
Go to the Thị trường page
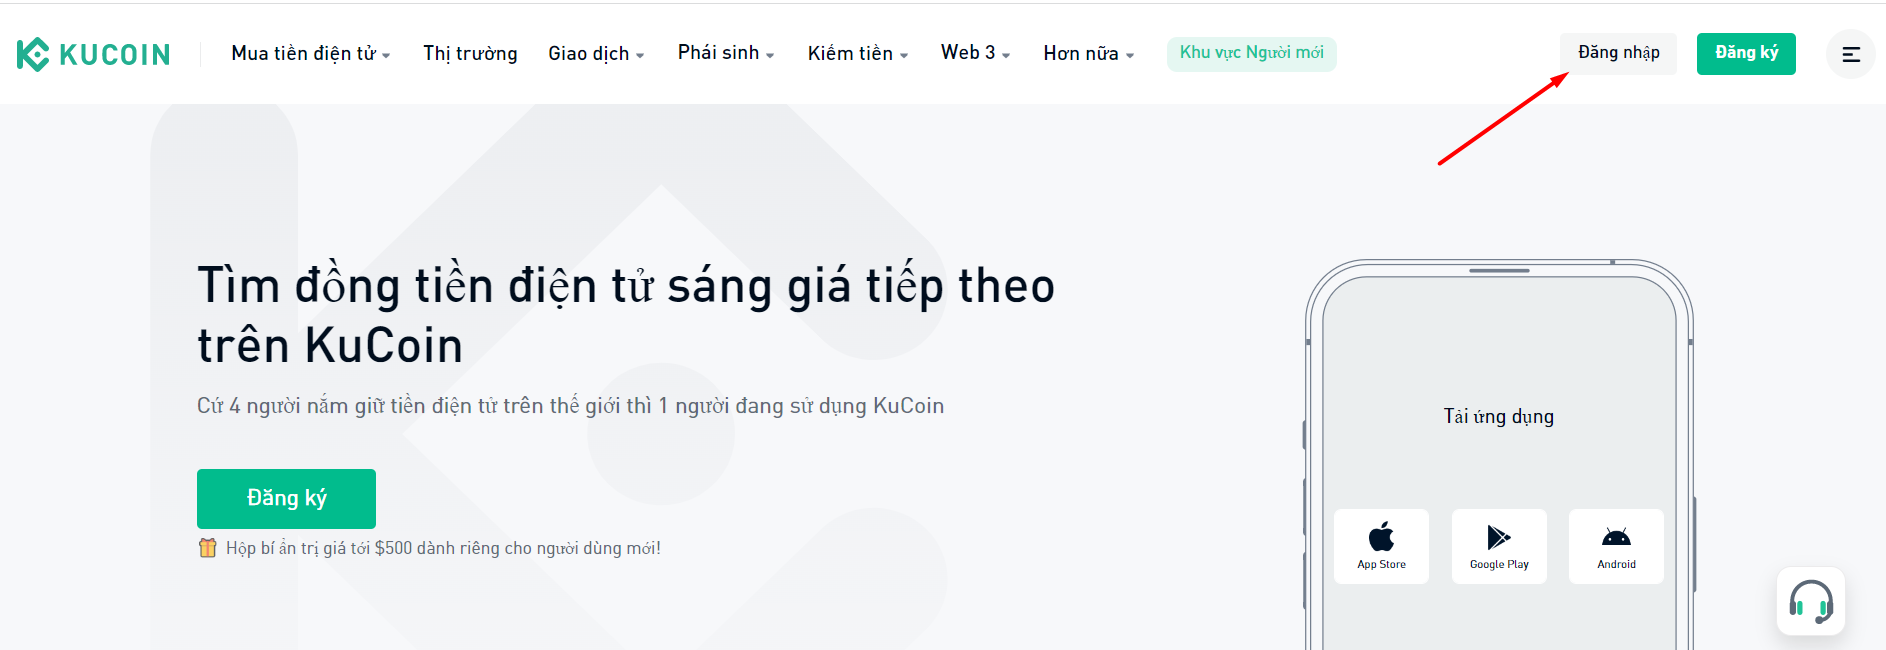click(x=470, y=54)
